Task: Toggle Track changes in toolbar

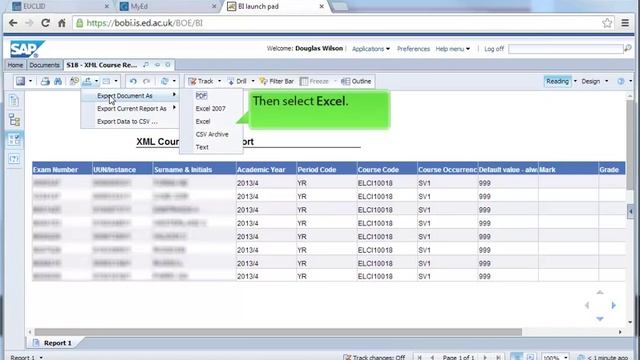Action: [x=201, y=81]
